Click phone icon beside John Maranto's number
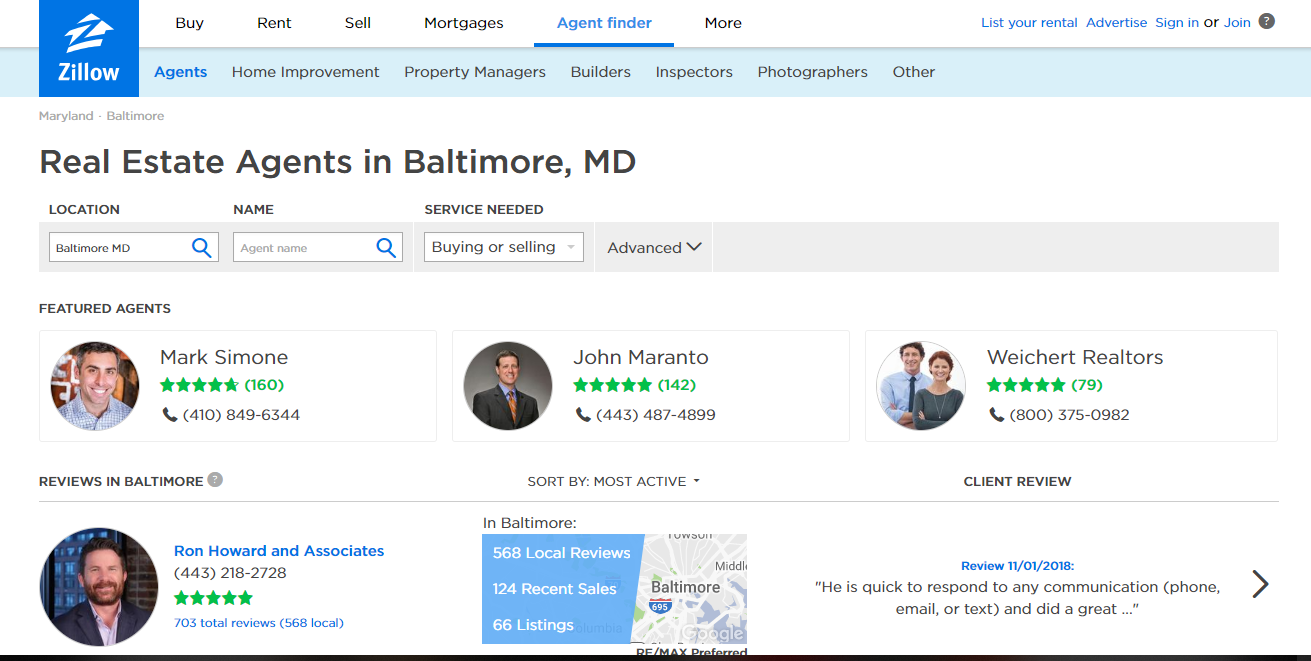Viewport: 1311px width, 661px height. point(583,414)
